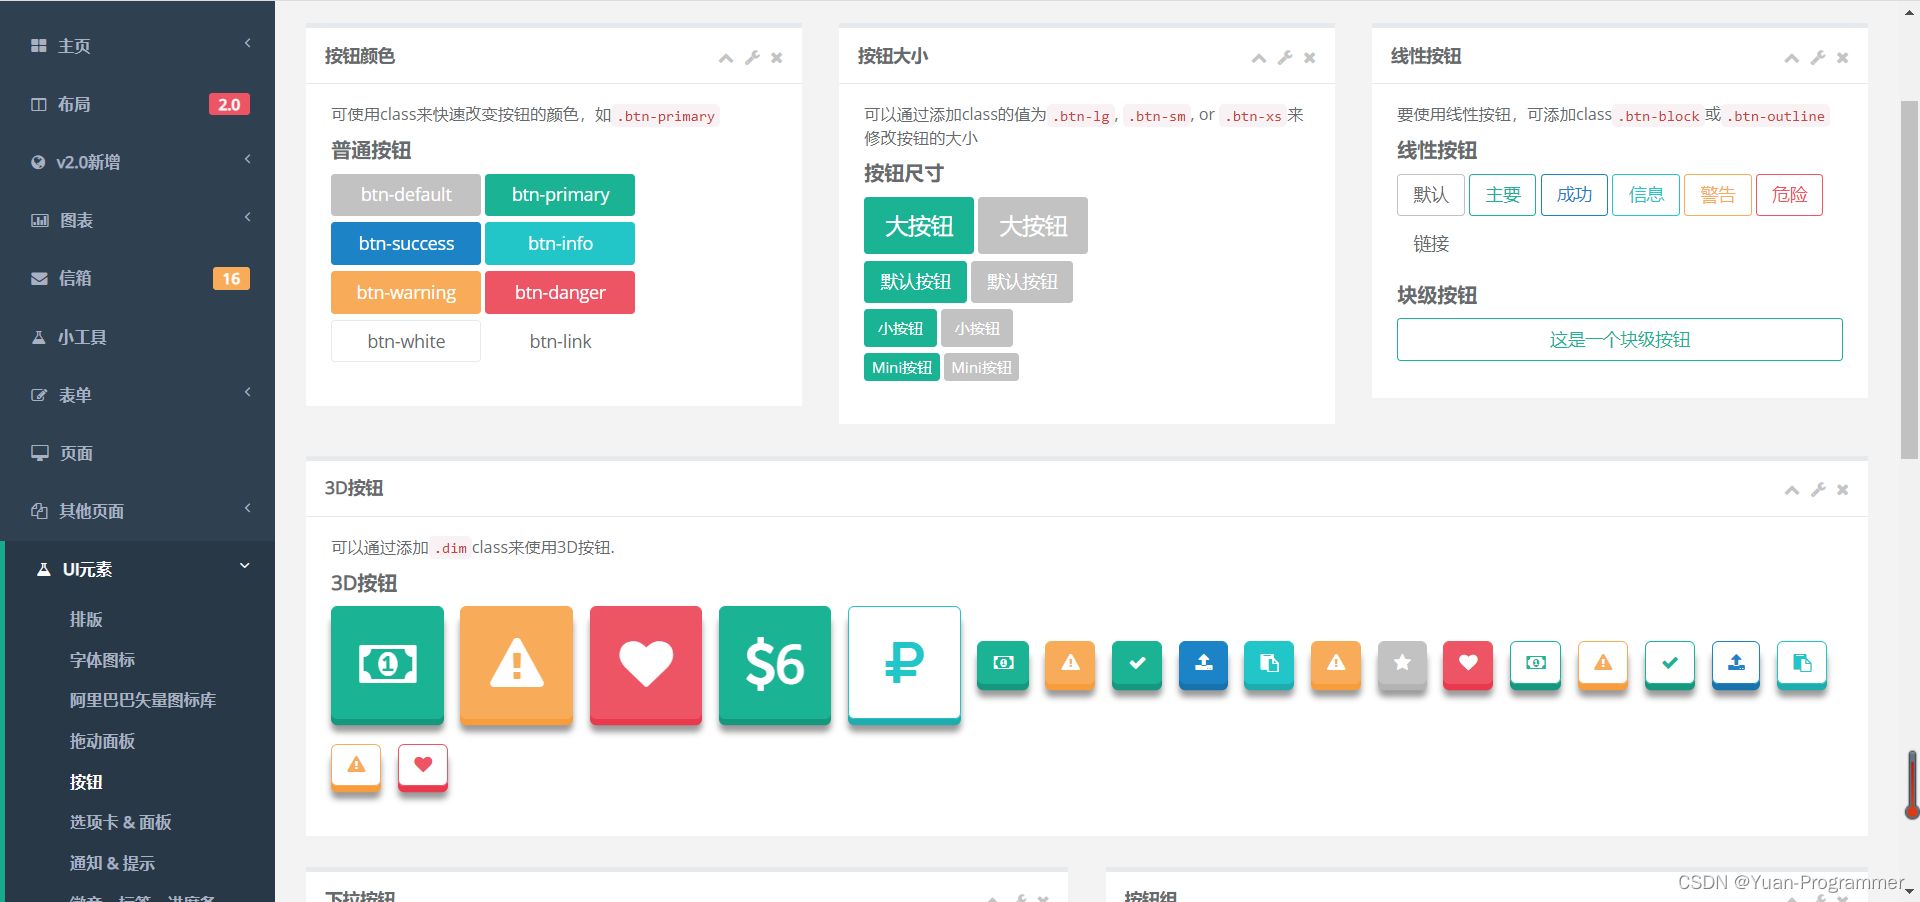The height and width of the screenshot is (902, 1920).
Task: Open wrench settings in 3D按钮 panel
Action: [x=1818, y=490]
